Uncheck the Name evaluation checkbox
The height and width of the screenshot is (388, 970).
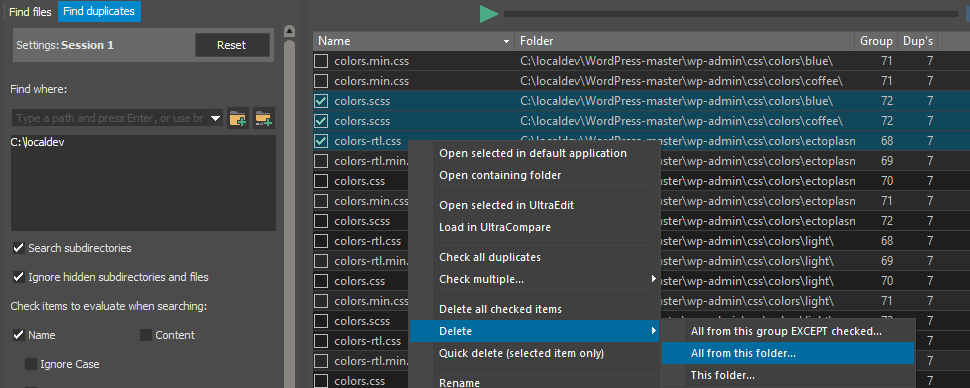[x=19, y=335]
